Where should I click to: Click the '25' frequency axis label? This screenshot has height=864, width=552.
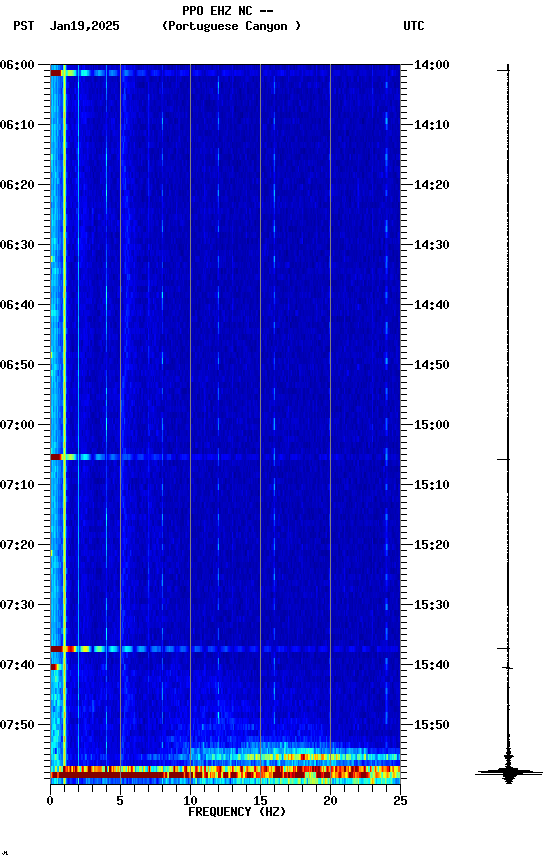(x=400, y=801)
